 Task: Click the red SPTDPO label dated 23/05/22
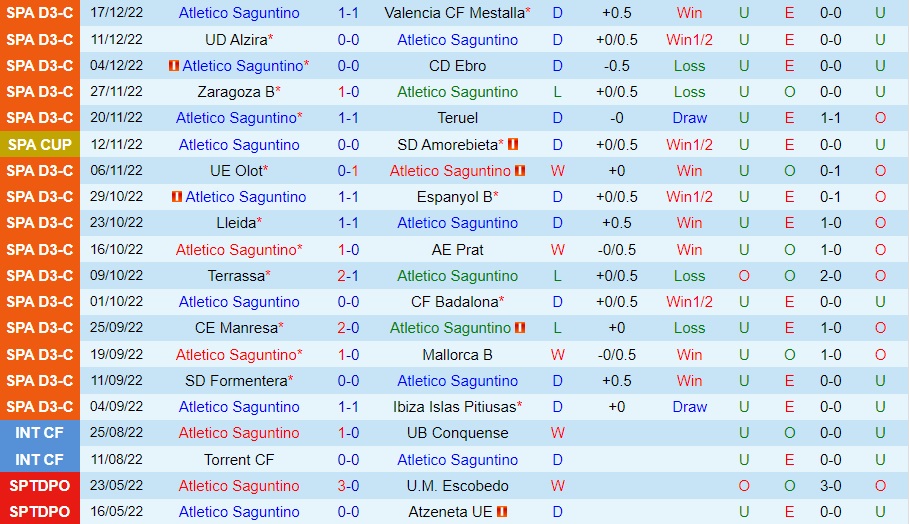pyautogui.click(x=40, y=486)
